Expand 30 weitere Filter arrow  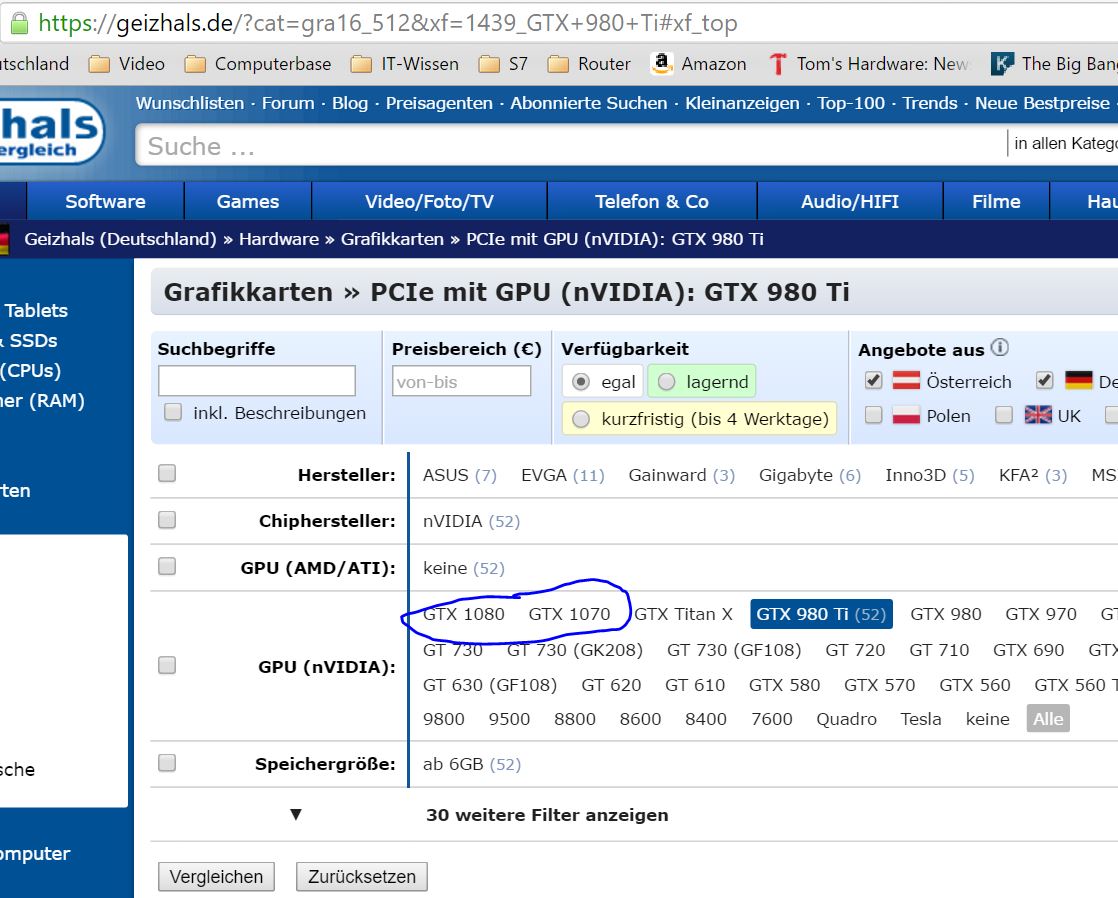click(296, 815)
